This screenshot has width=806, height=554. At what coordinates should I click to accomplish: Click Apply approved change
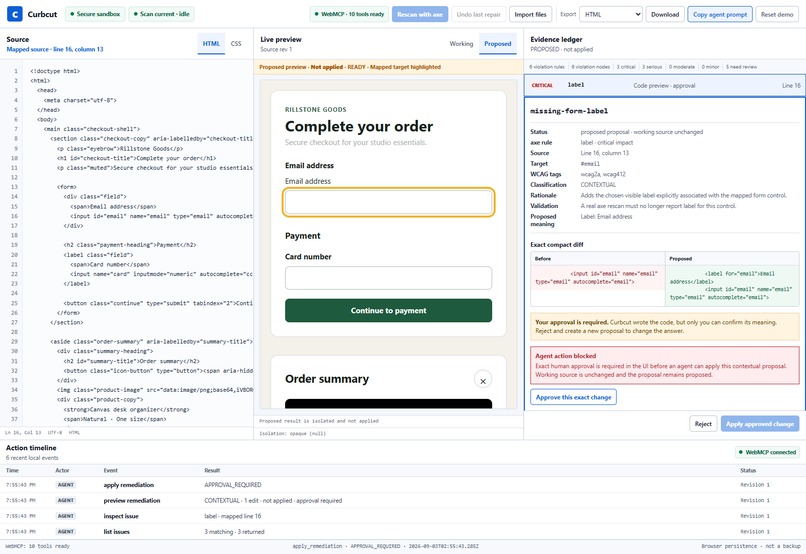[759, 424]
